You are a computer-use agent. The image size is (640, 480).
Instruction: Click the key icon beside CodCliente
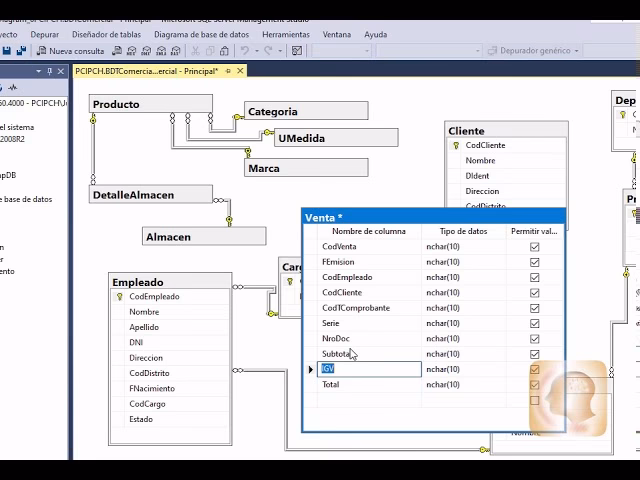456,145
